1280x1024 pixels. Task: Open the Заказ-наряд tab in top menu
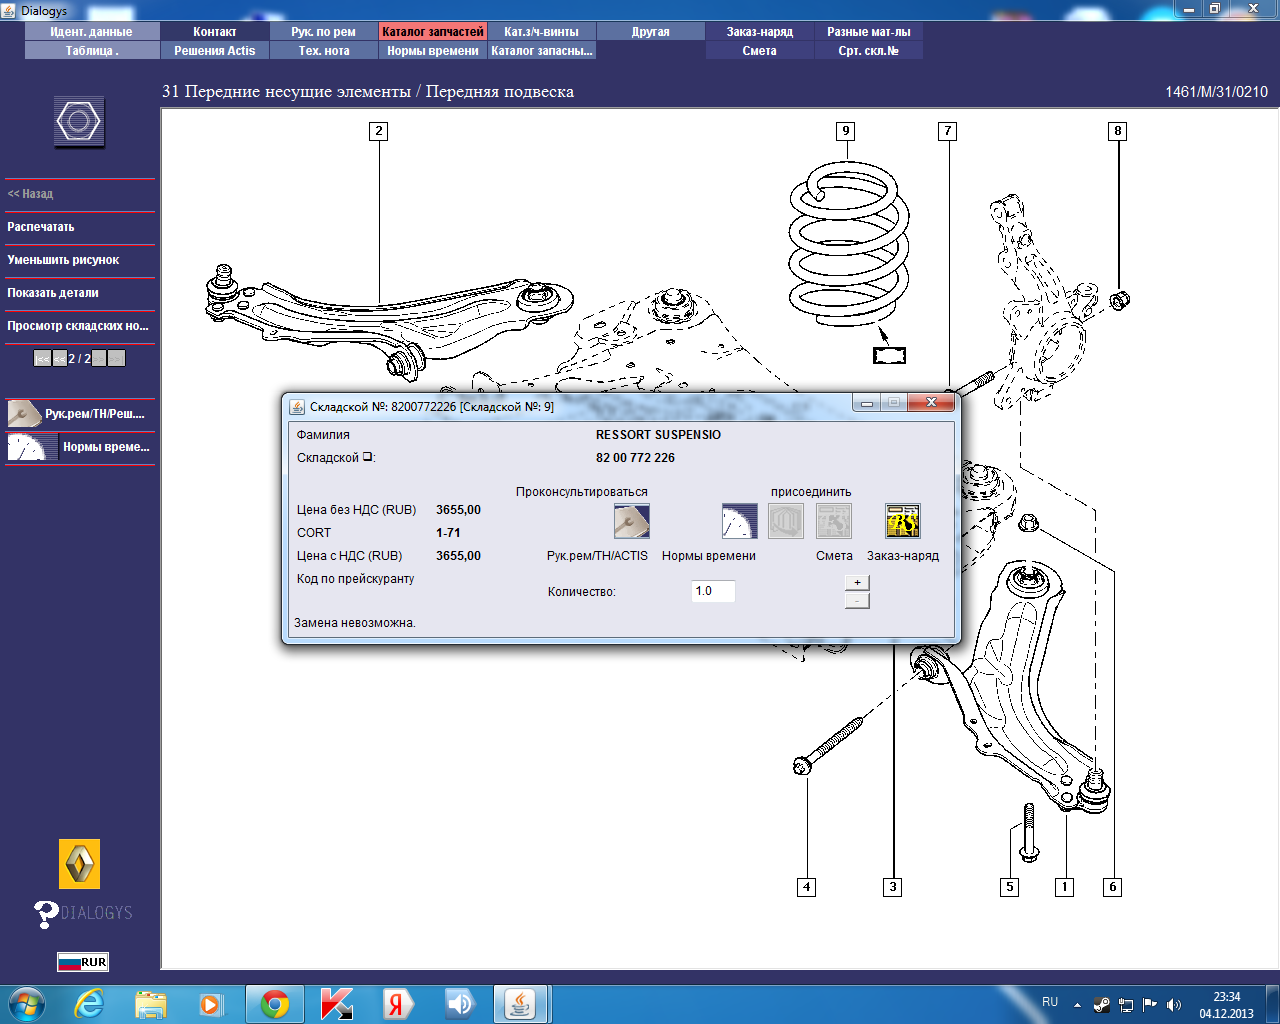[760, 32]
